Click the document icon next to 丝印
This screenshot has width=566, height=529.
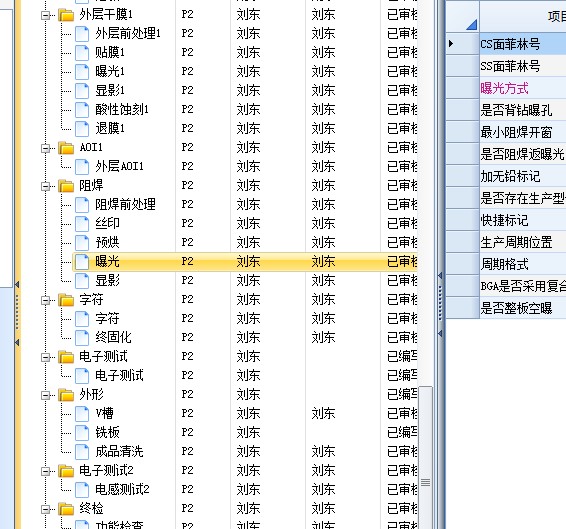(x=82, y=224)
